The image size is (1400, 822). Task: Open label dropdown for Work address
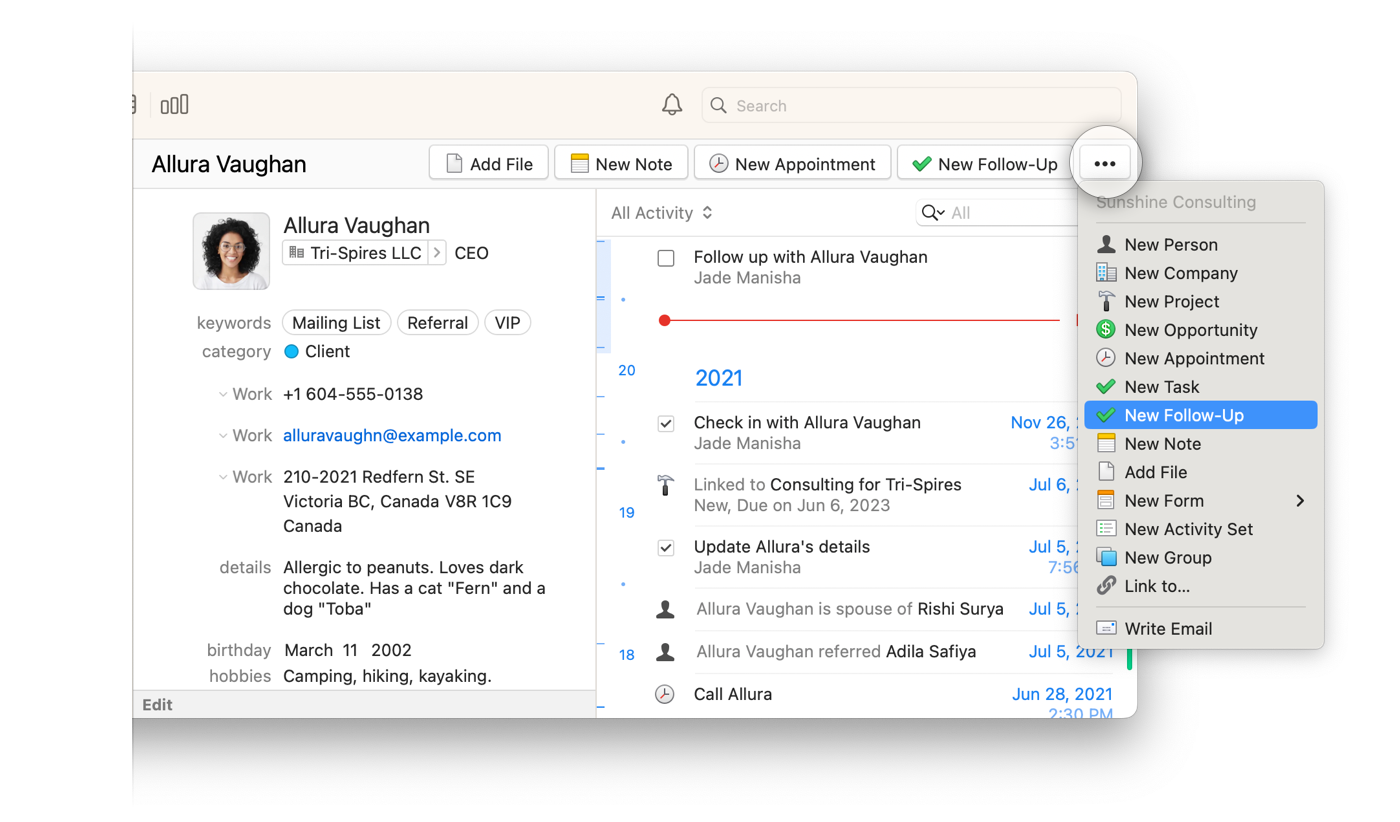tap(223, 478)
